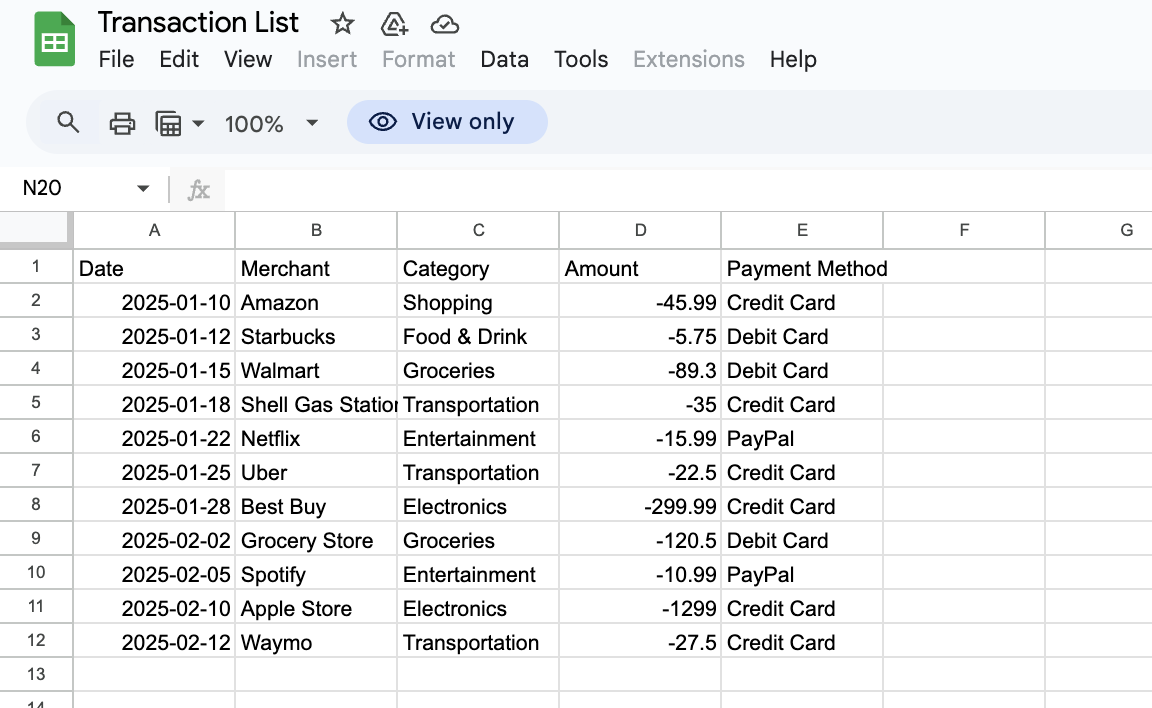This screenshot has width=1152, height=708.
Task: Select the Uber merchant cell
Action: pyautogui.click(x=316, y=472)
